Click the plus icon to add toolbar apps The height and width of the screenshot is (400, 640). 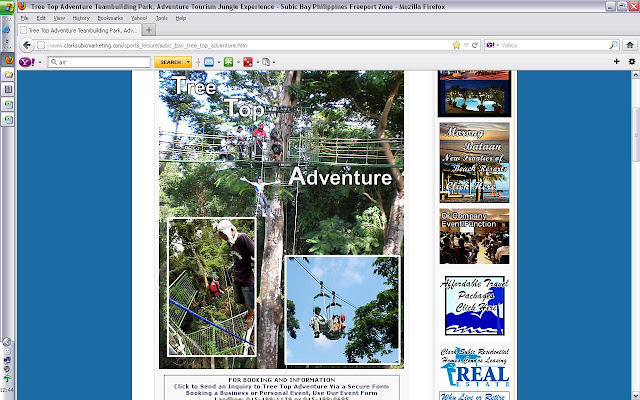click(617, 62)
